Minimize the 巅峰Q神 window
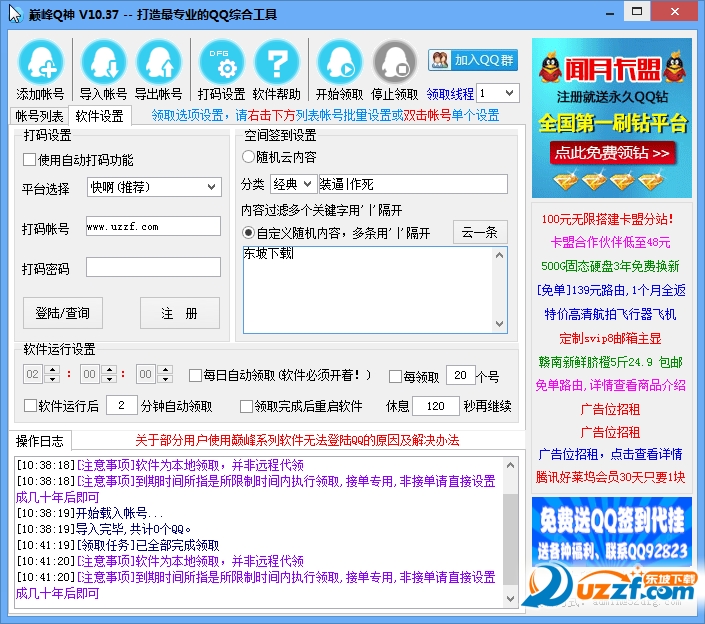 (610, 13)
